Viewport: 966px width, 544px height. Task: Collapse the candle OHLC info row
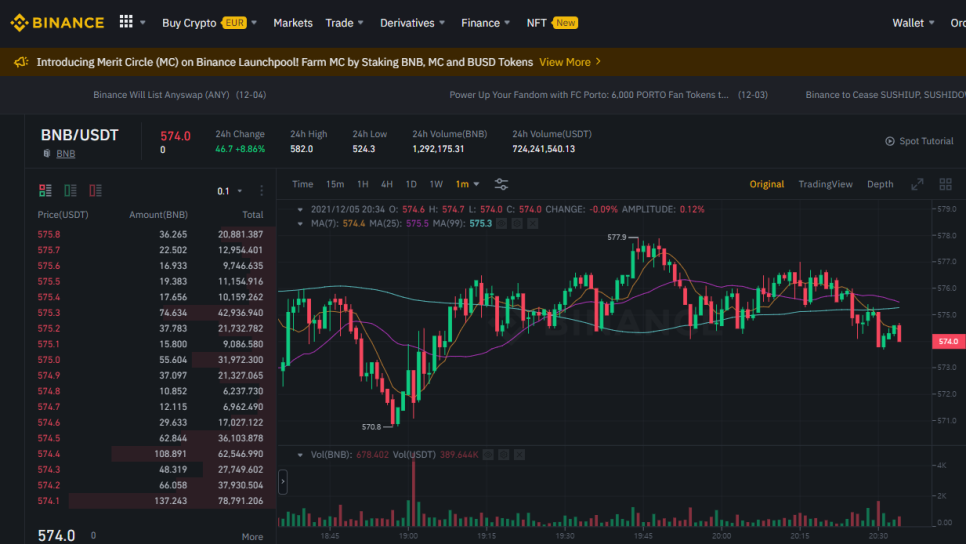[x=300, y=209]
